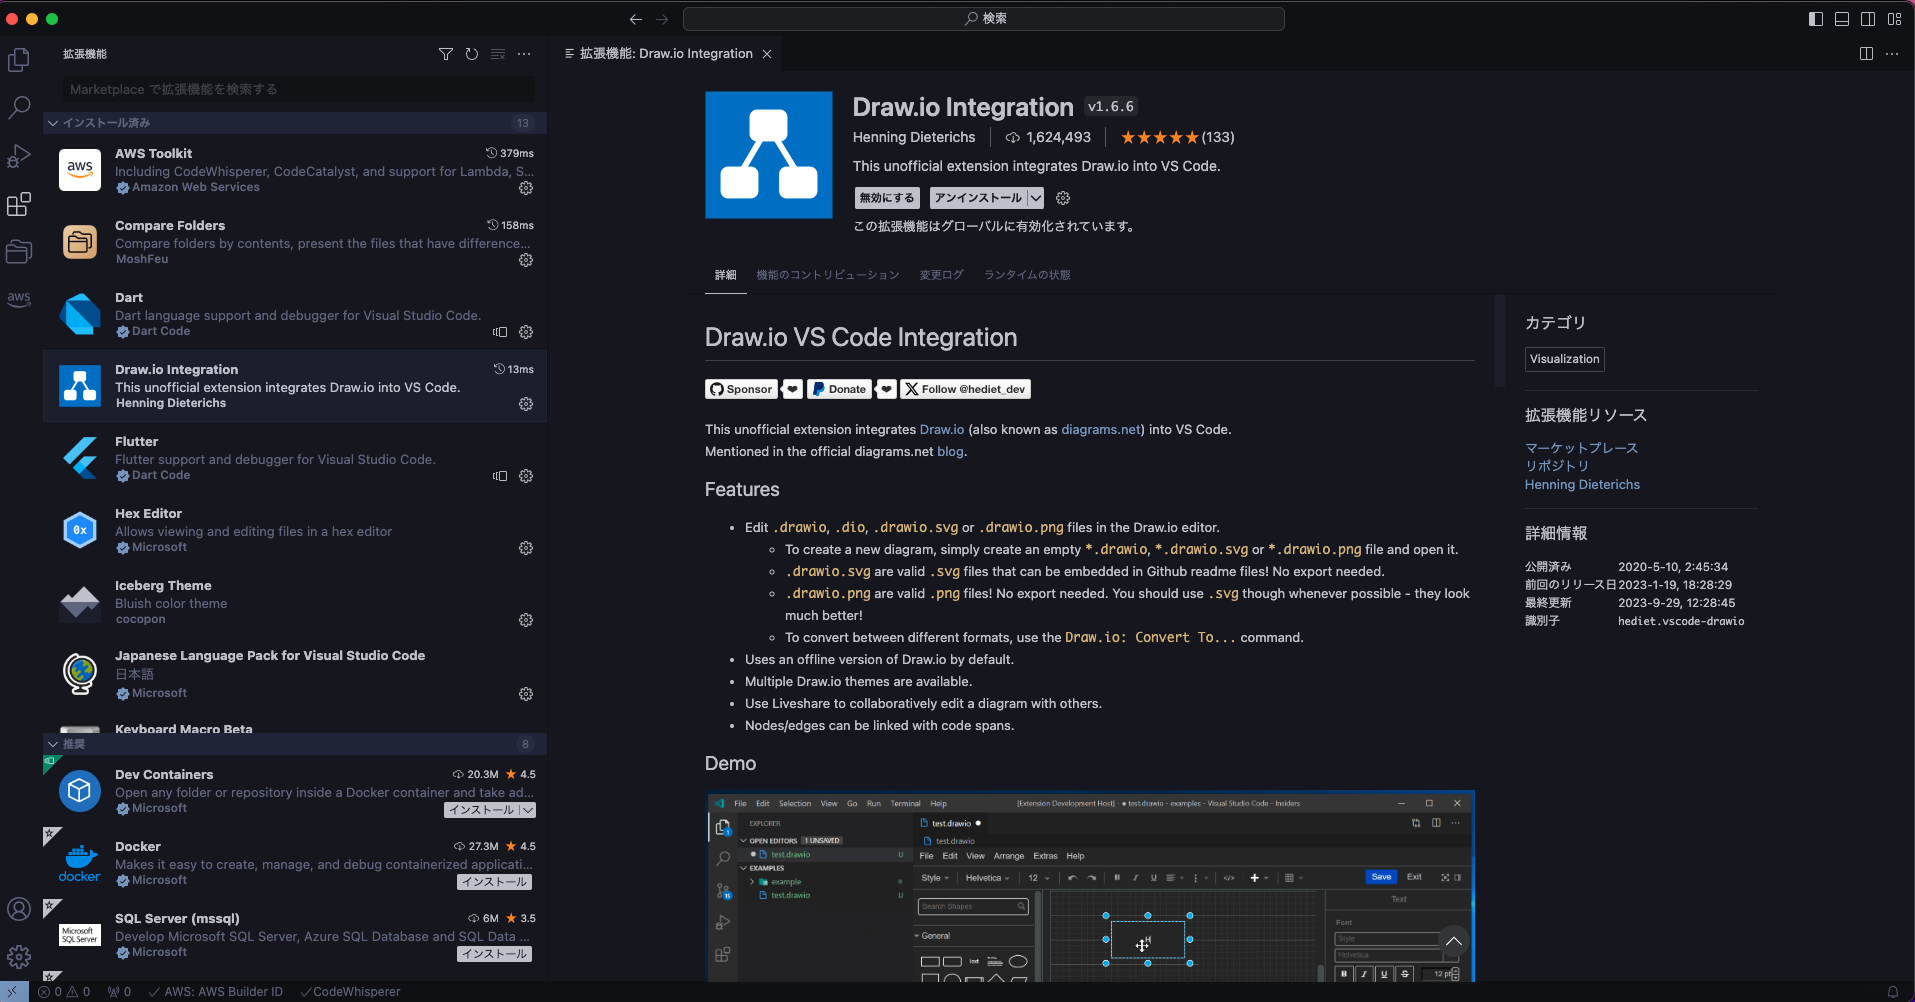Switch to 変更ログ tab
Image resolution: width=1915 pixels, height=1002 pixels.
(x=942, y=275)
